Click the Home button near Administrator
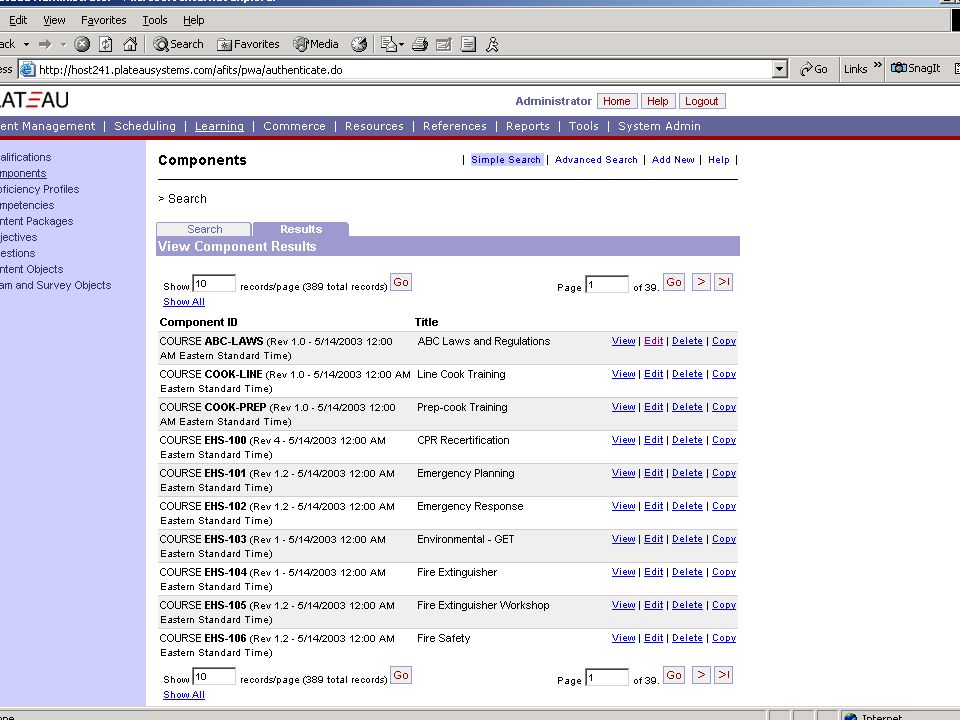Screen dimensions: 960x720 coord(617,101)
